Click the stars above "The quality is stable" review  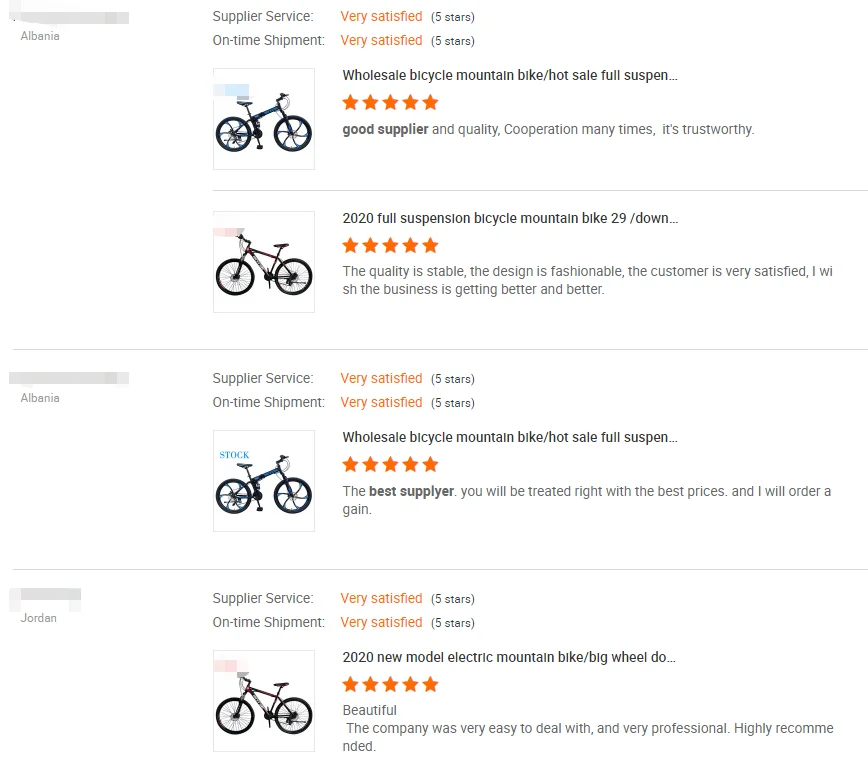tap(390, 245)
